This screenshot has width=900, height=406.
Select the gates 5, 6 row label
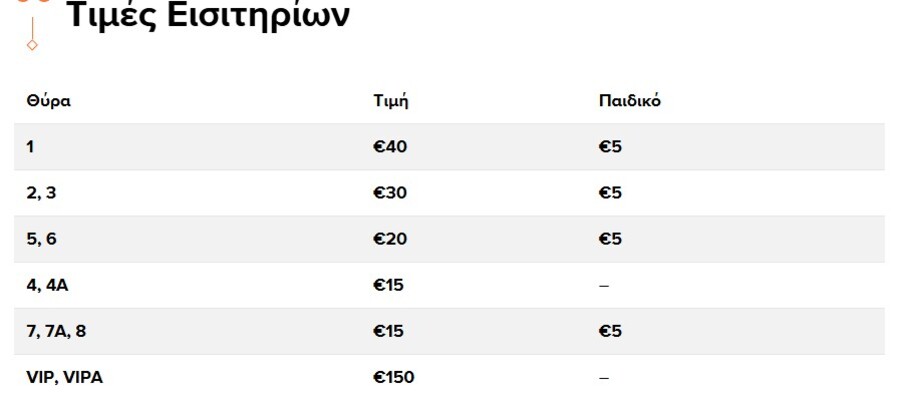41,239
